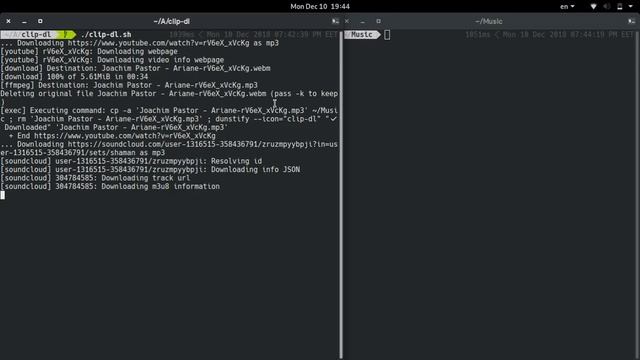This screenshot has width=640, height=360.
Task: Maximize the ~/A/clip-dl terminal window
Action: (40, 21)
